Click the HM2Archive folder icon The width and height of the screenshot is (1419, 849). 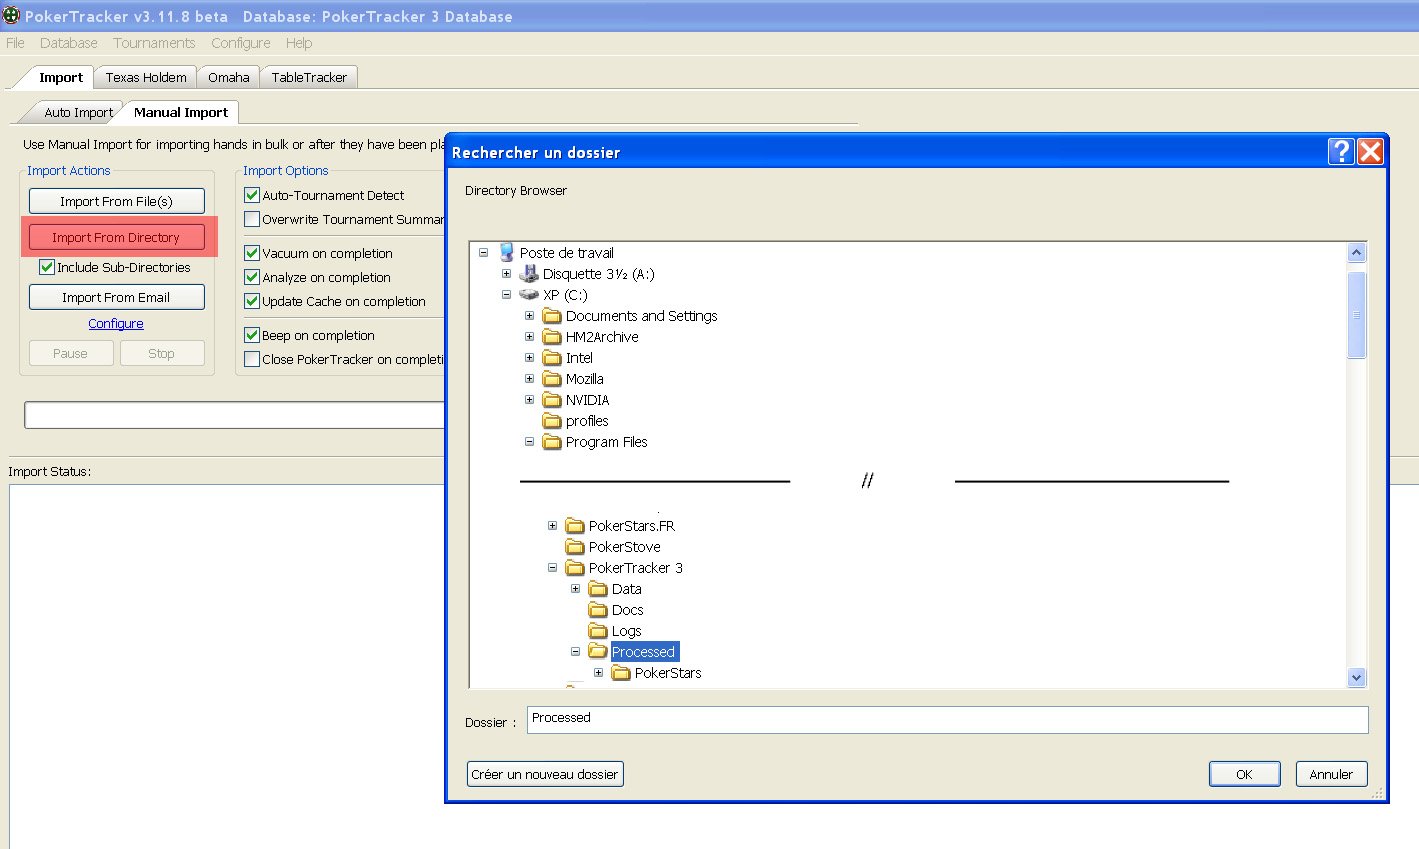552,337
